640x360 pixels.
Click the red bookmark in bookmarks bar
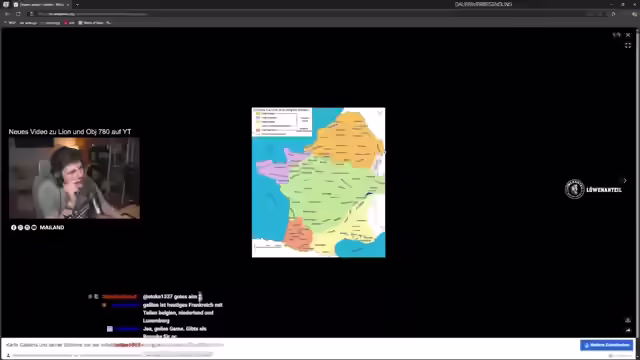tap(69, 23)
